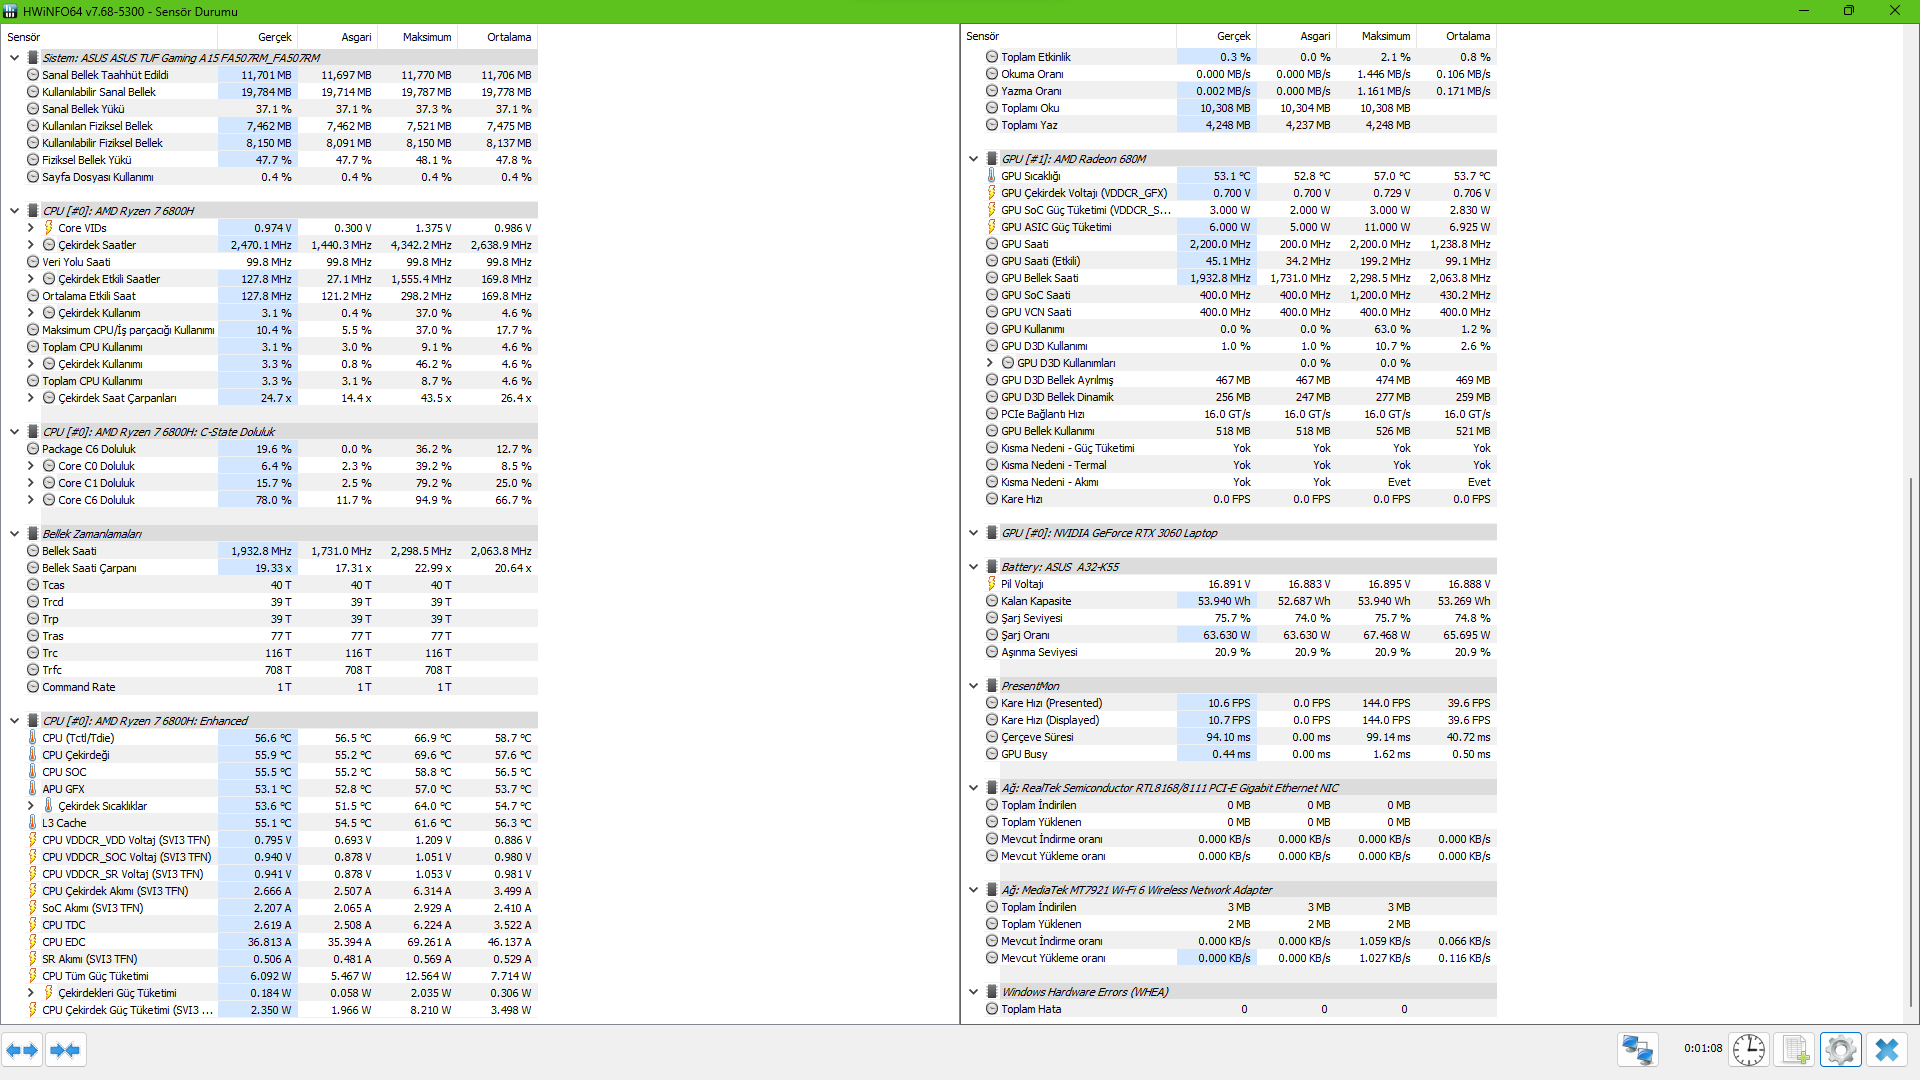Click the Maksimum column header in left panel

click(x=427, y=37)
